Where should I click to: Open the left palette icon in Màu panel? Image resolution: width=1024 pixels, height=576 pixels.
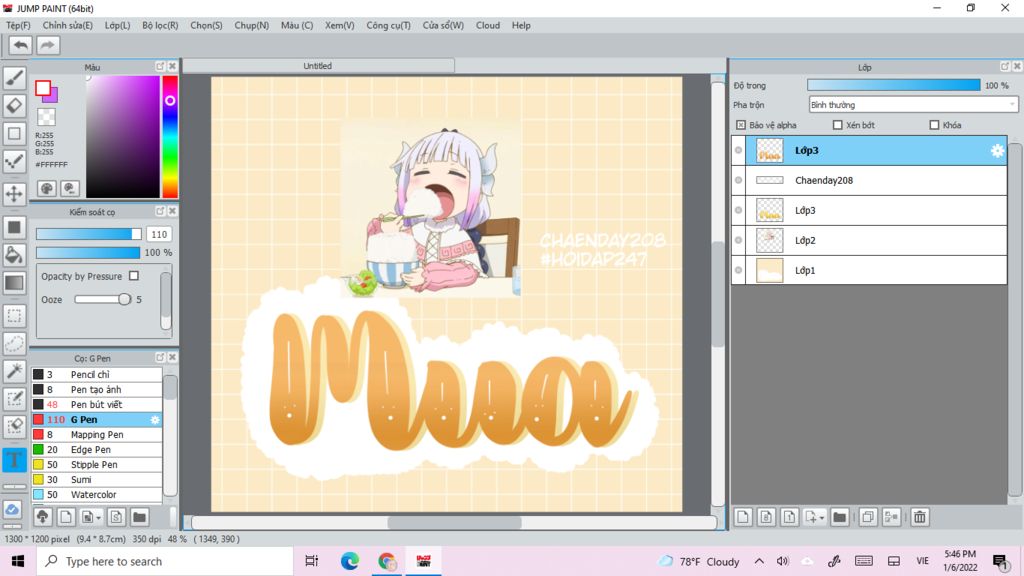[x=46, y=189]
